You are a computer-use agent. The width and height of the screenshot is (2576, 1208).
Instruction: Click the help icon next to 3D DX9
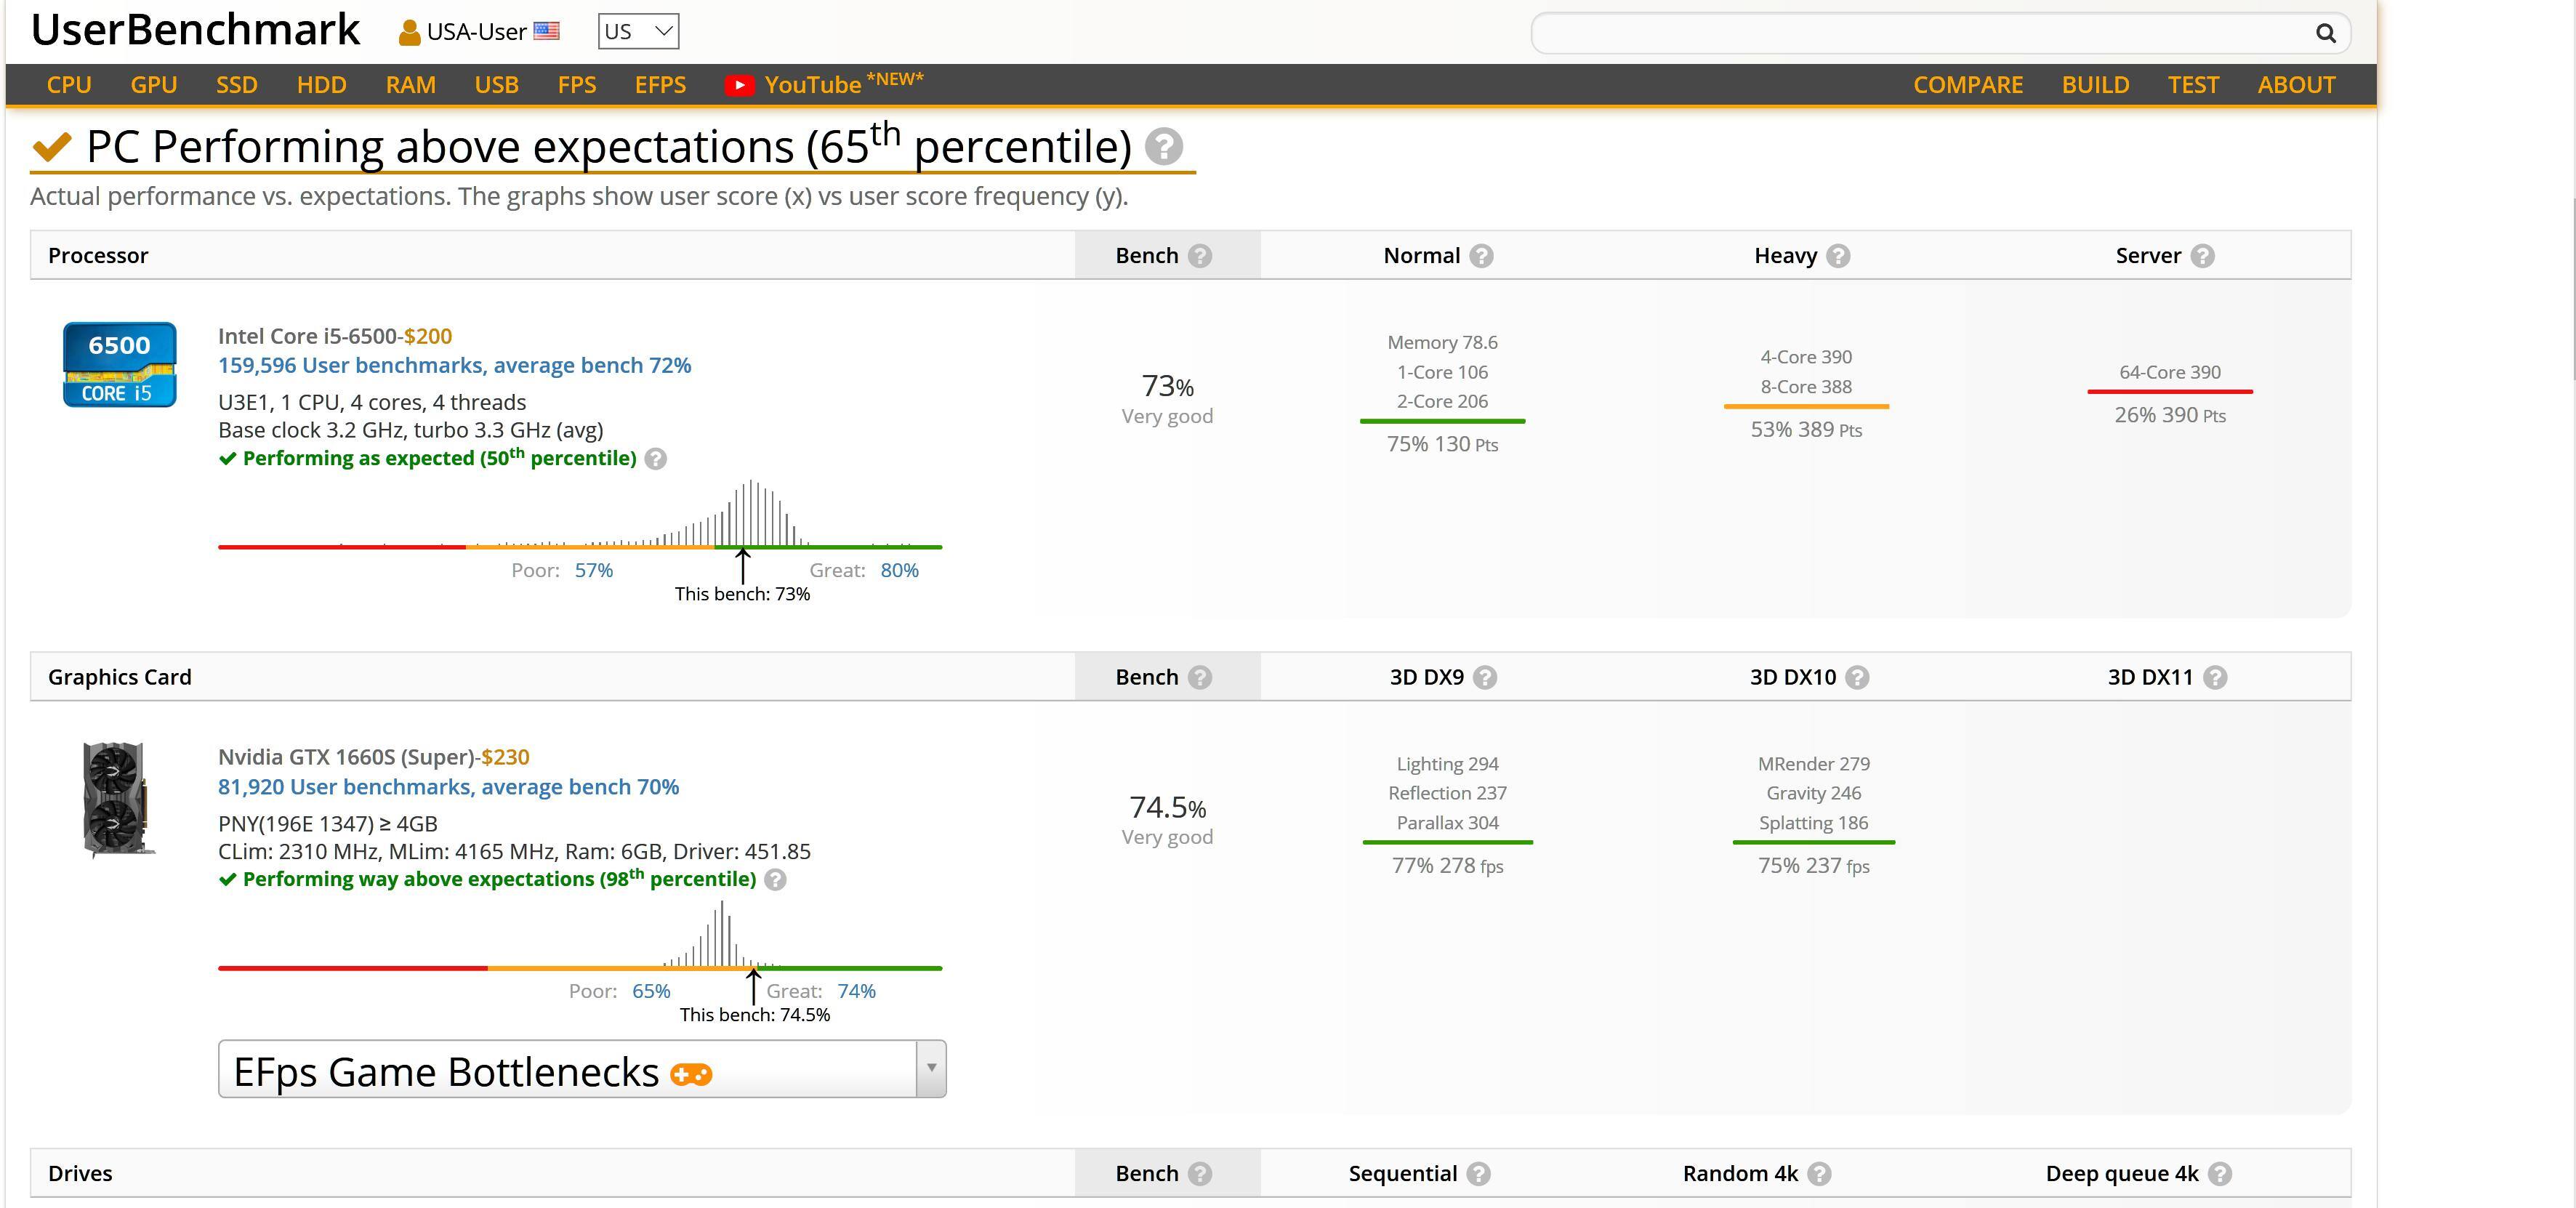1485,678
